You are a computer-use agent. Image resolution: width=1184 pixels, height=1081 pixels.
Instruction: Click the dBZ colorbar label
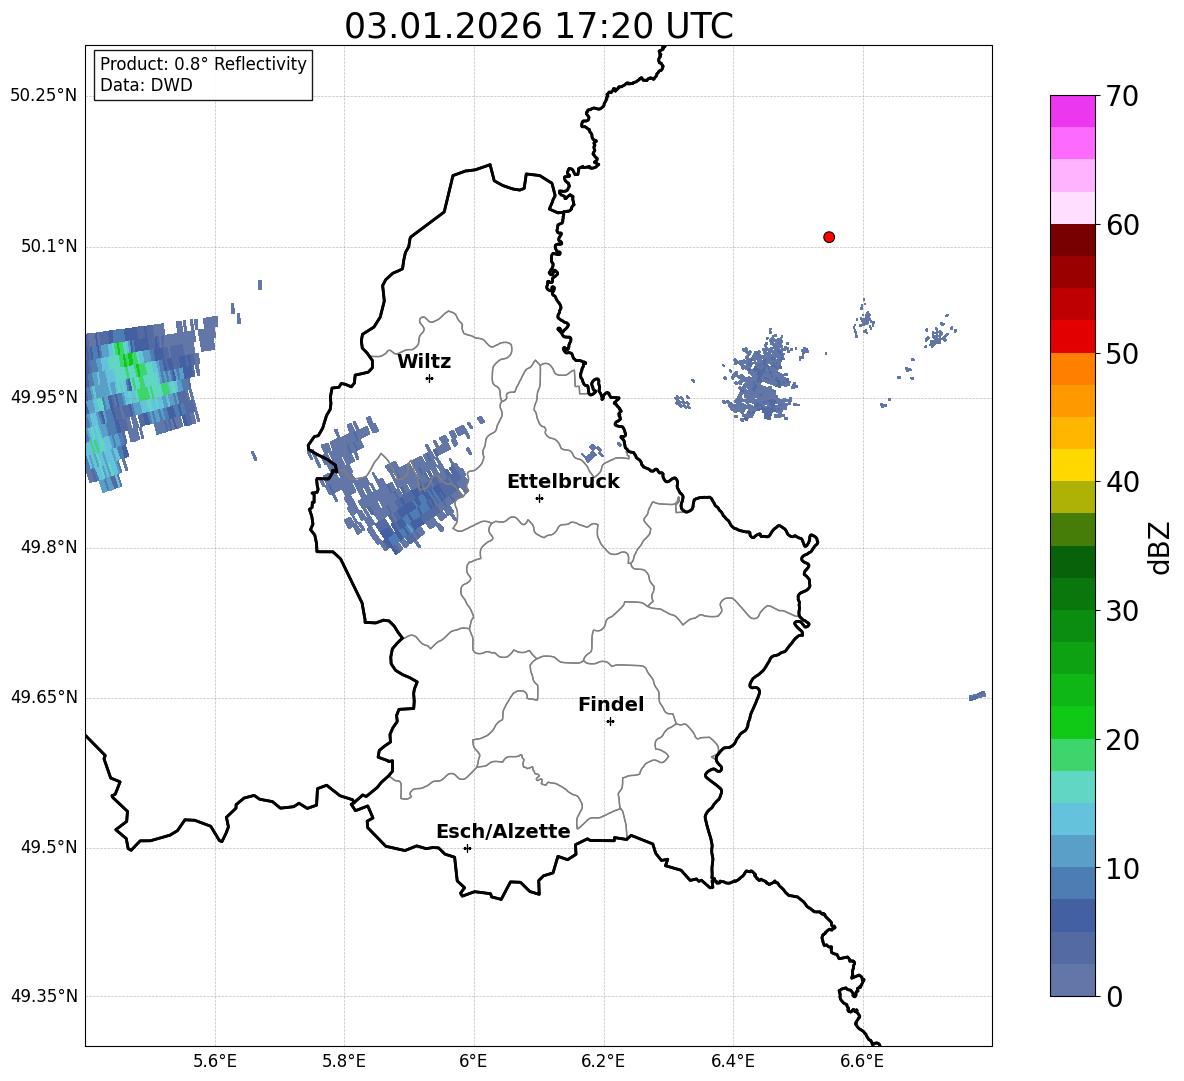1159,547
